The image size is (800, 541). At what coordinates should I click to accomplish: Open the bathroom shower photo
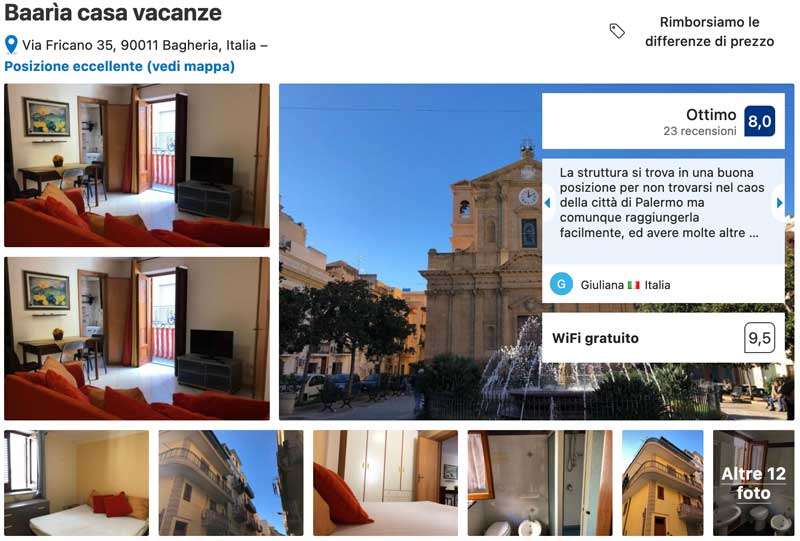click(x=540, y=483)
